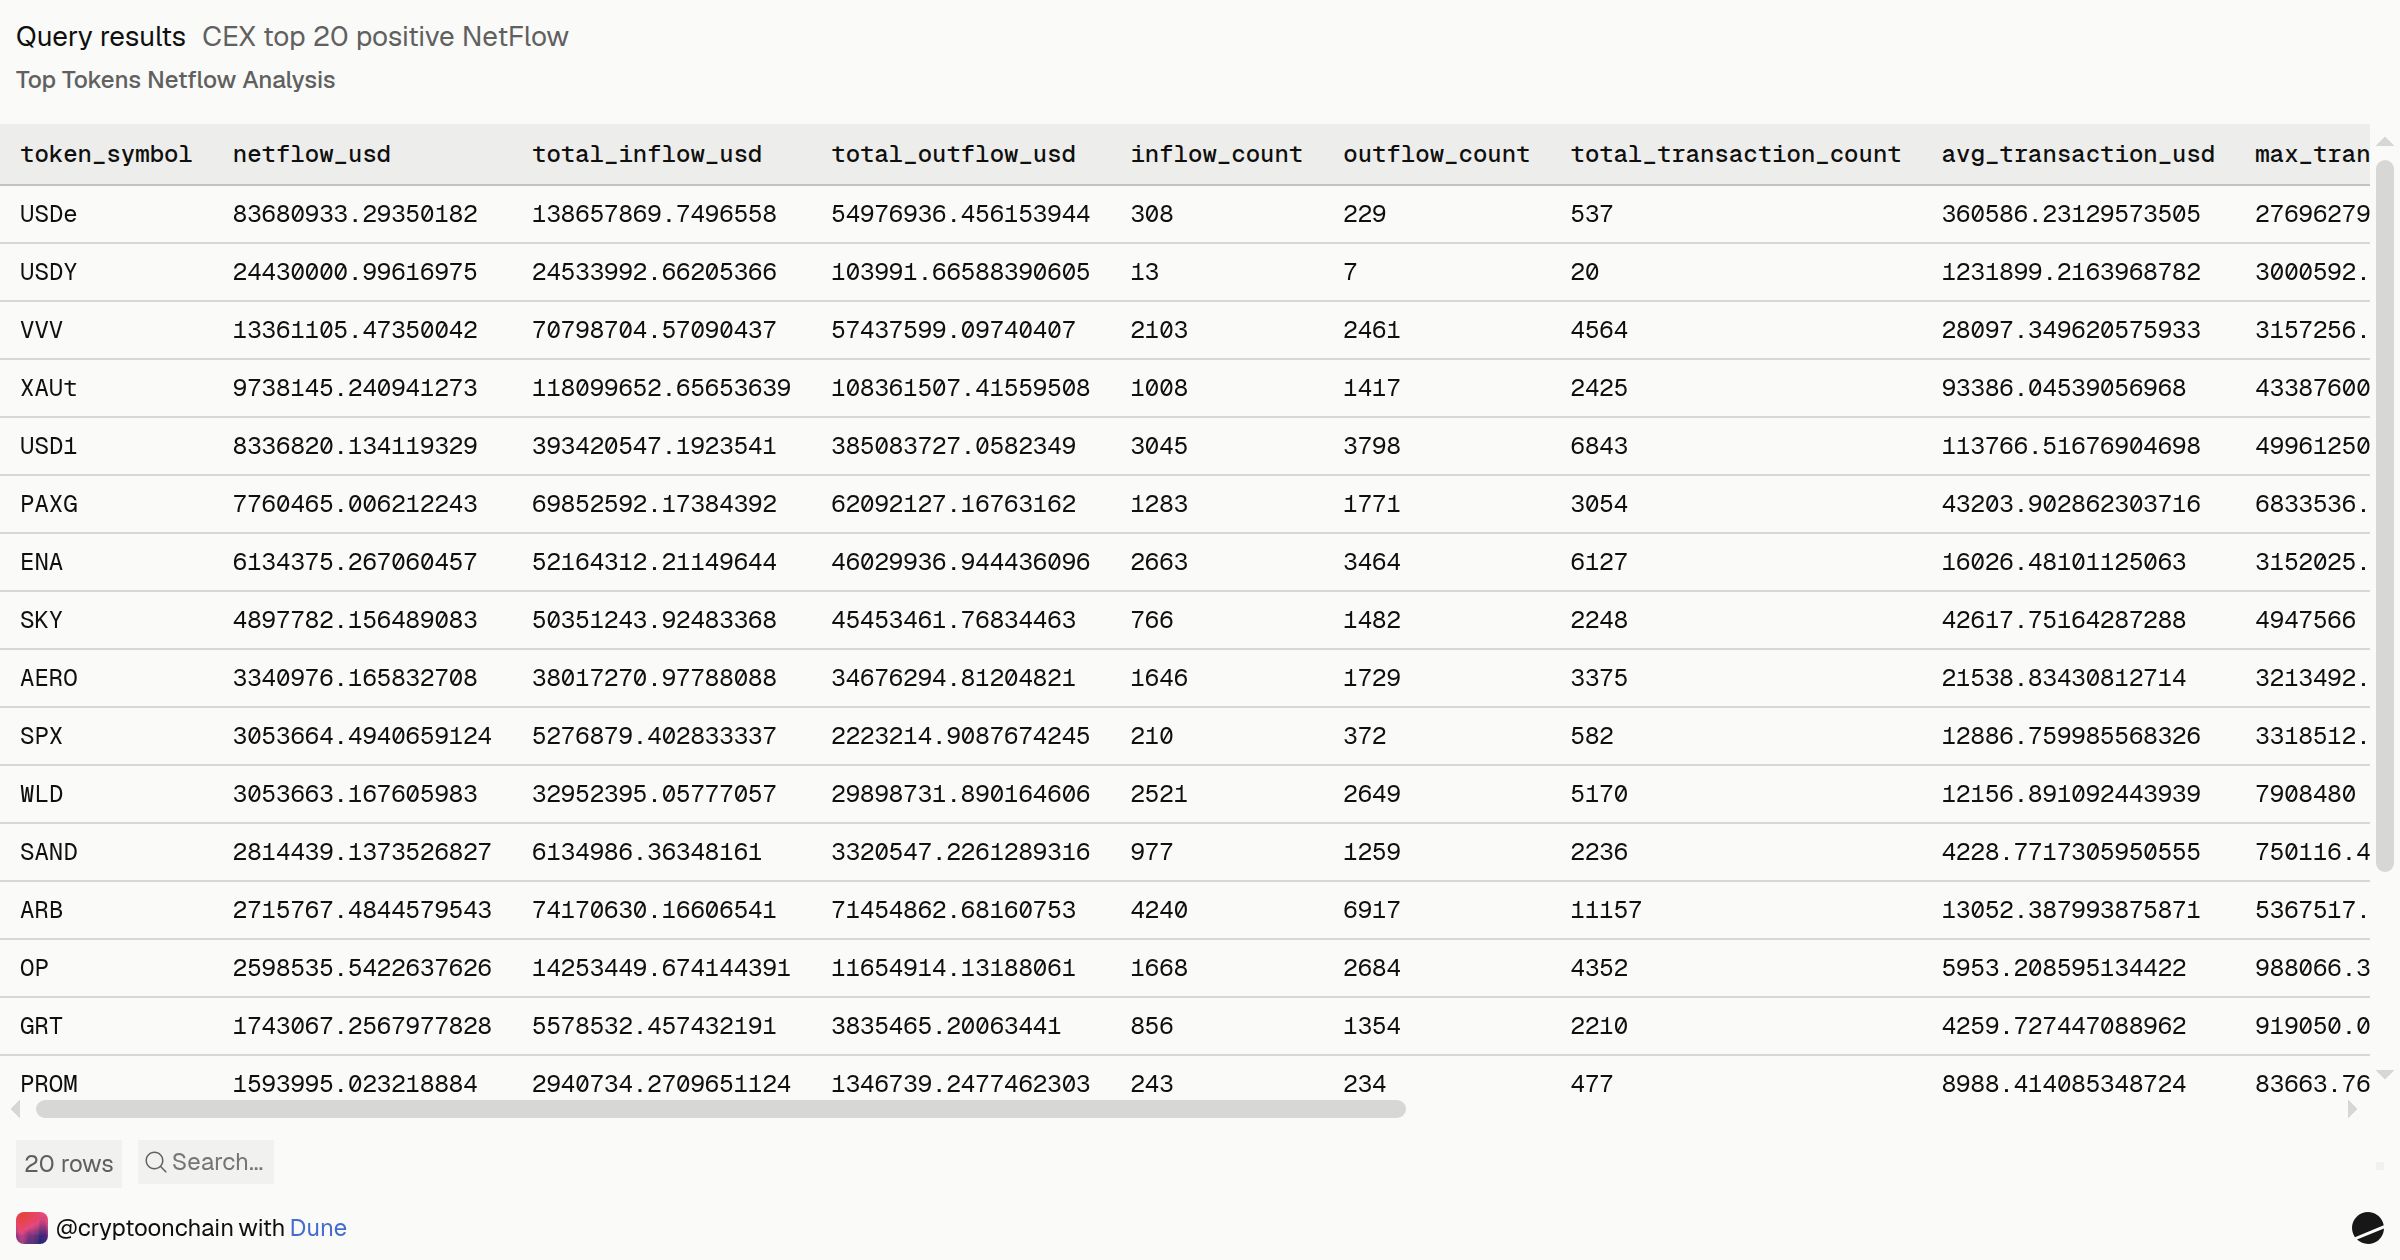This screenshot has width=2400, height=1260.
Task: Click the Dune logo icon at bottom right
Action: click(x=2367, y=1228)
